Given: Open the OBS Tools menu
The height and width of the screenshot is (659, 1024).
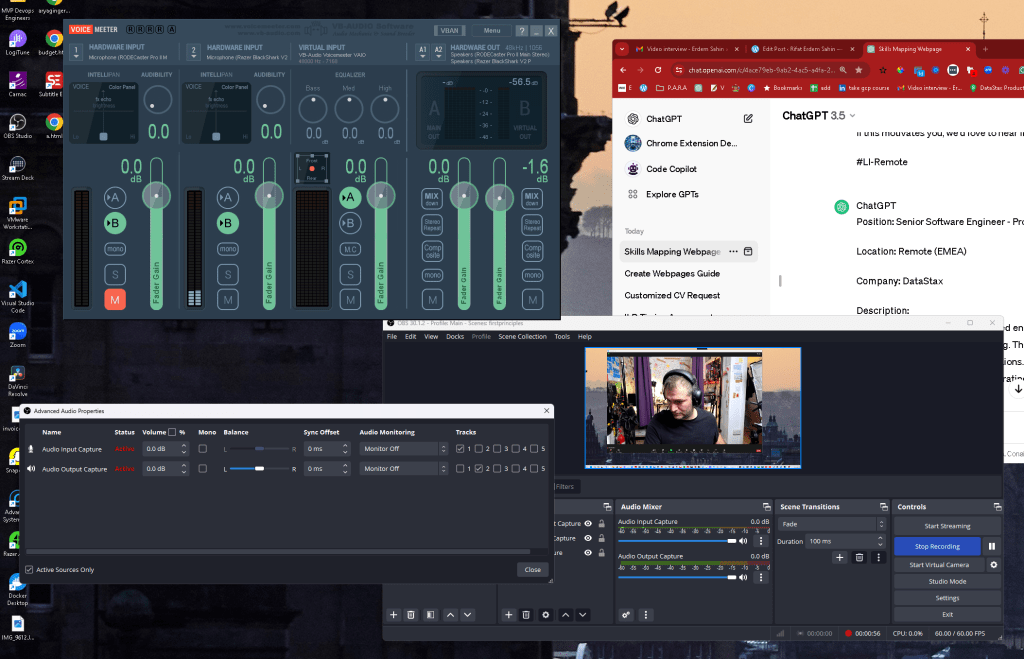Looking at the screenshot, I should tap(562, 336).
